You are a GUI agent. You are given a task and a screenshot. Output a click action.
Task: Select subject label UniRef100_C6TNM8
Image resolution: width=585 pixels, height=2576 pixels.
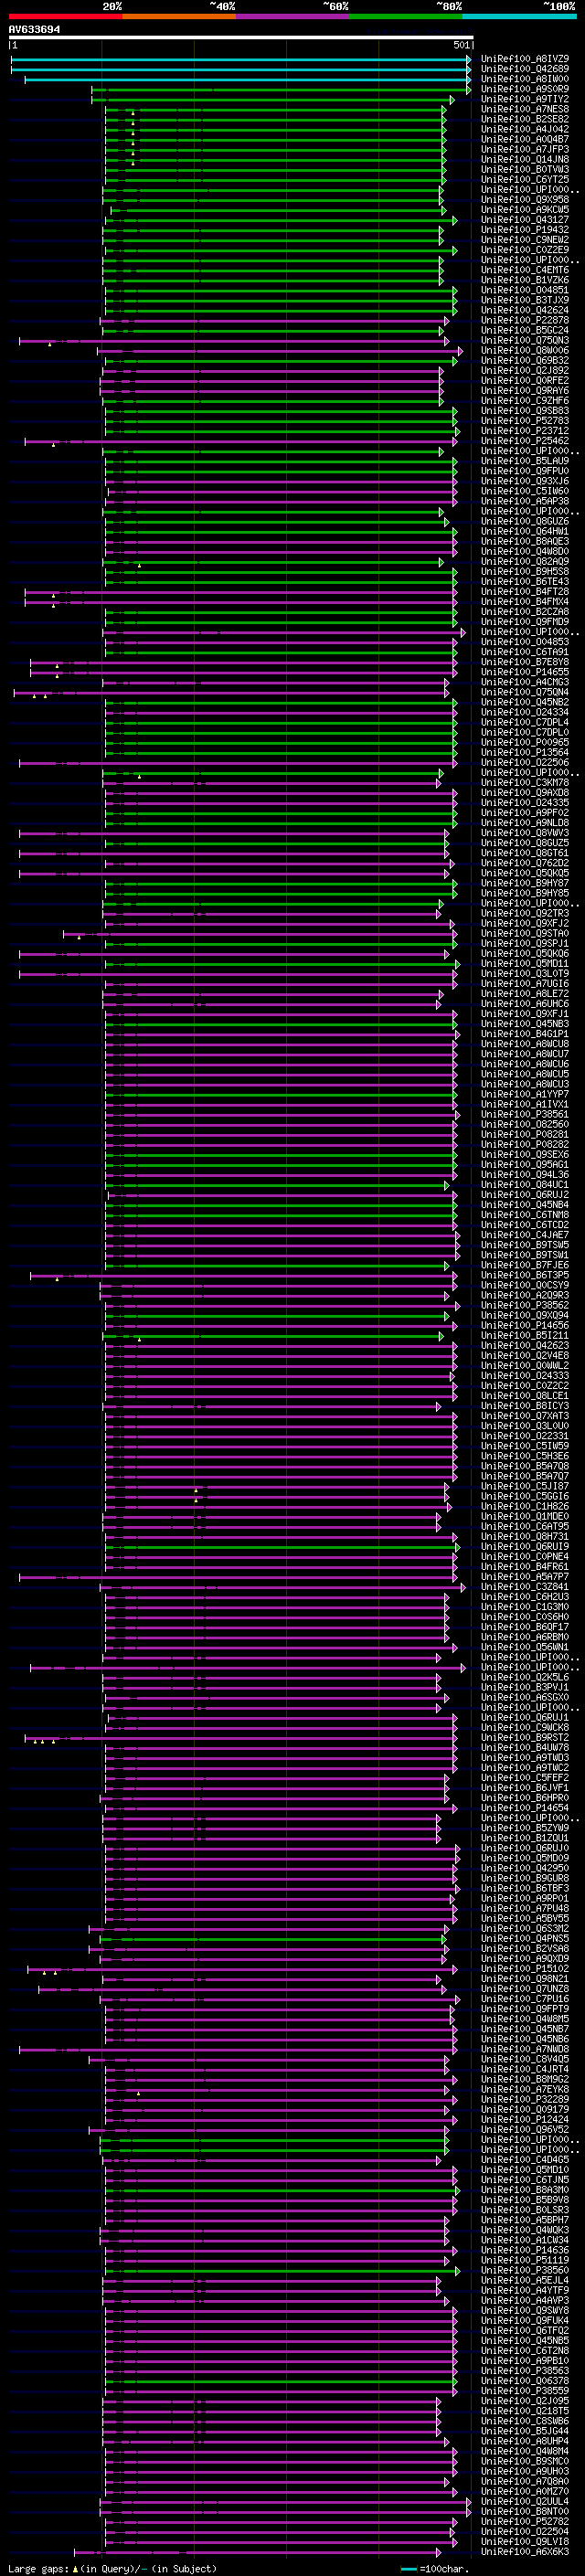(525, 1215)
